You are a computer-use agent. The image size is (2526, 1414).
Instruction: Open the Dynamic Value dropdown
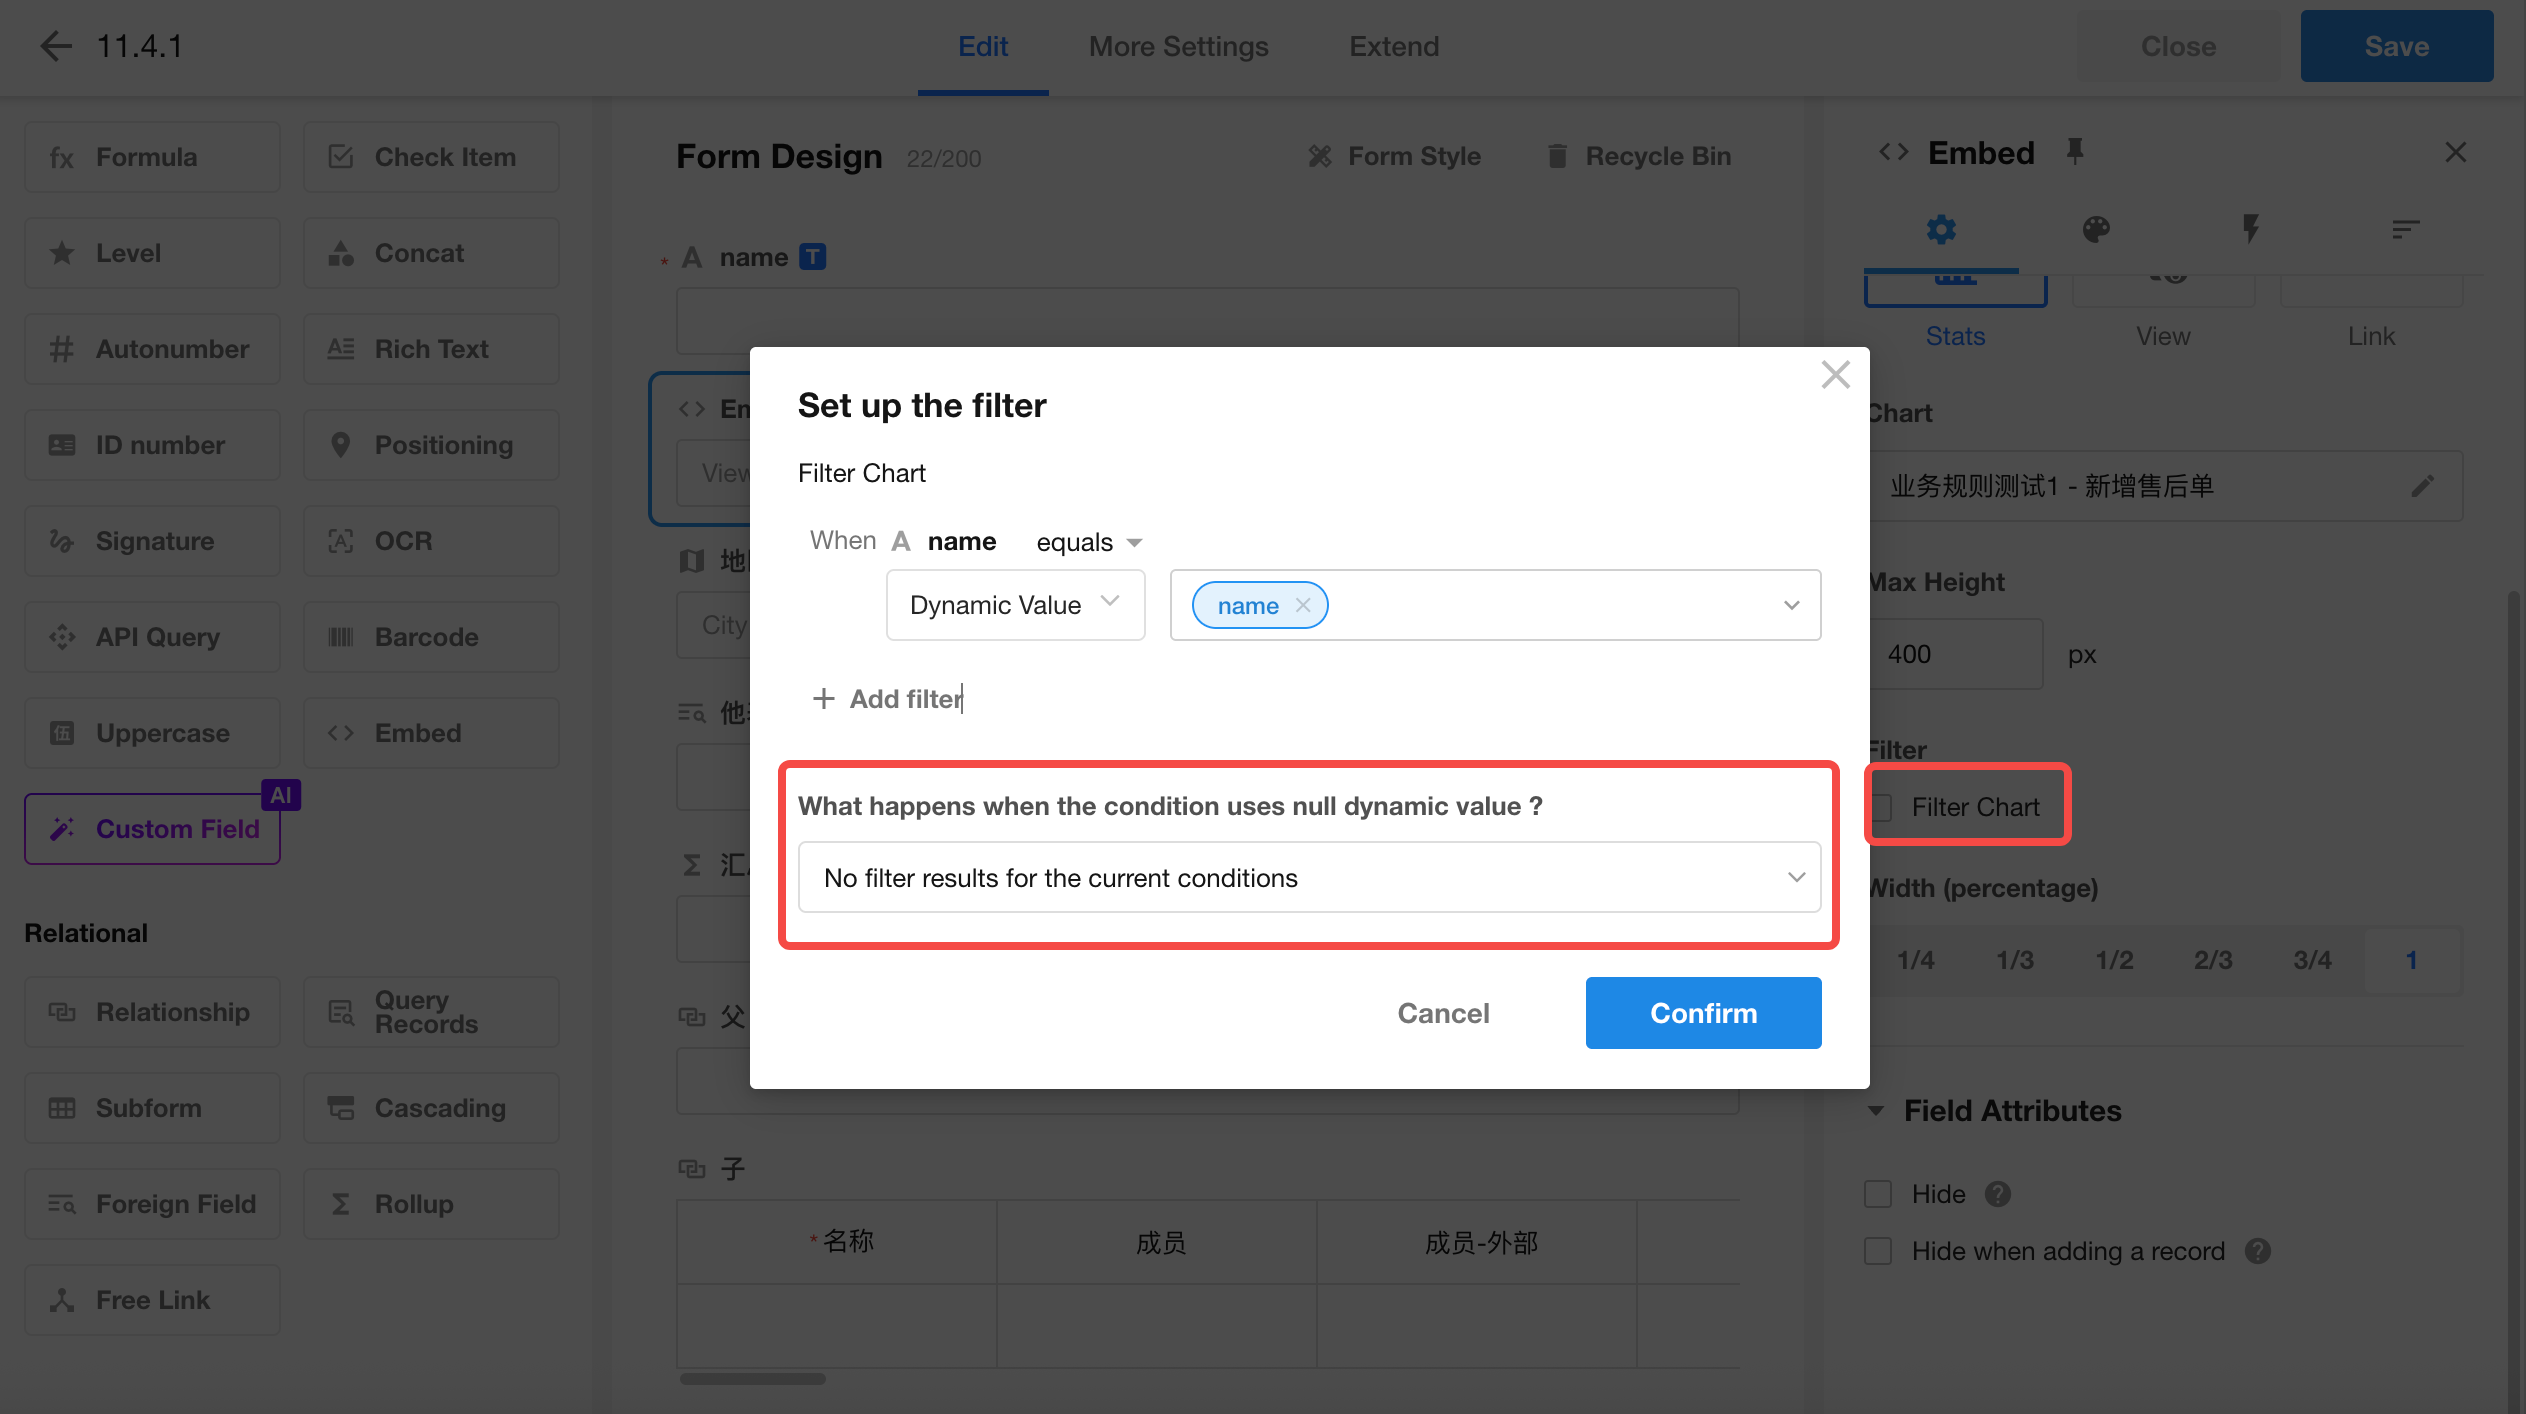1015,605
